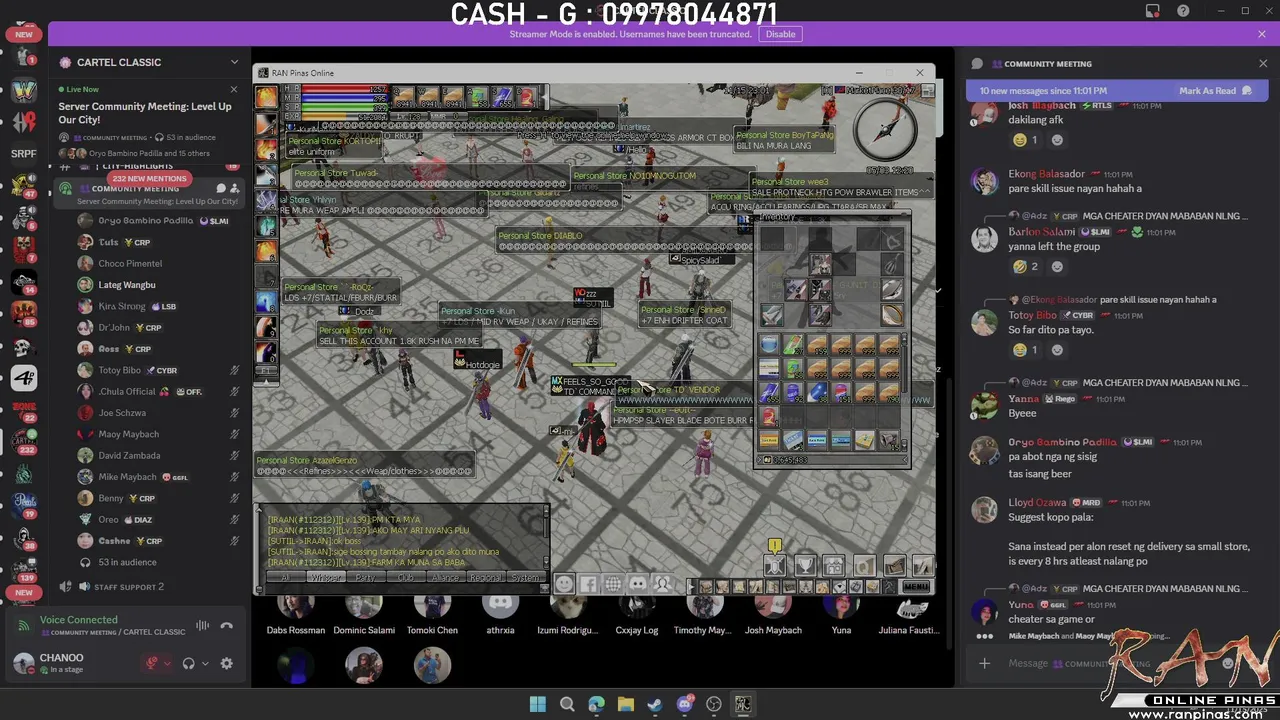Show the 53 in audience list

(127, 562)
